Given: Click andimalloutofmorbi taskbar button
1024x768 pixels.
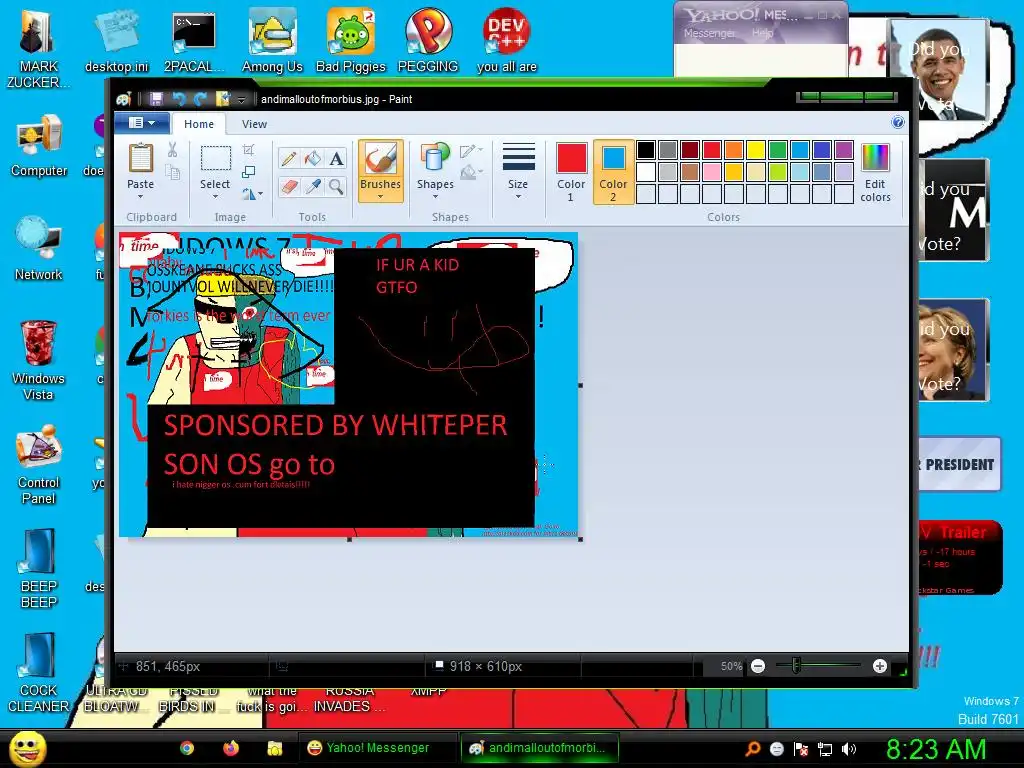Looking at the screenshot, I should coord(539,748).
